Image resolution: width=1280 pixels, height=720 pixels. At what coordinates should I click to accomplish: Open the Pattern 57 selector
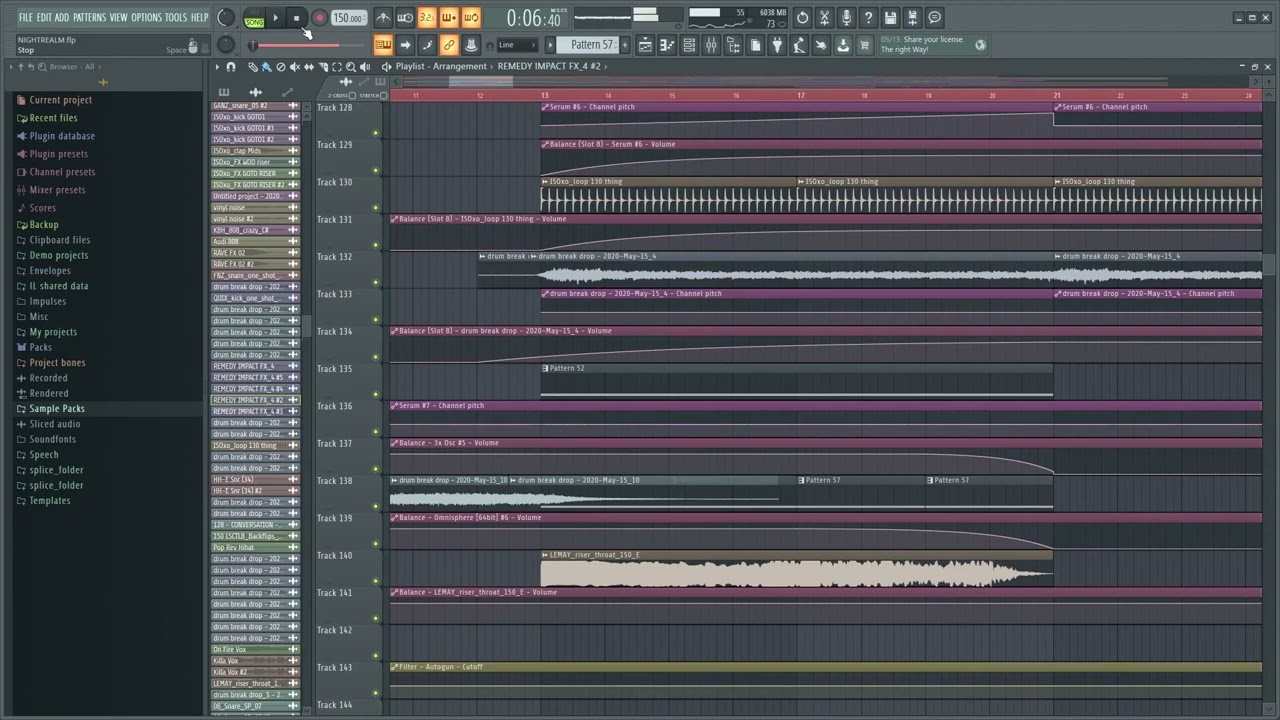(592, 45)
